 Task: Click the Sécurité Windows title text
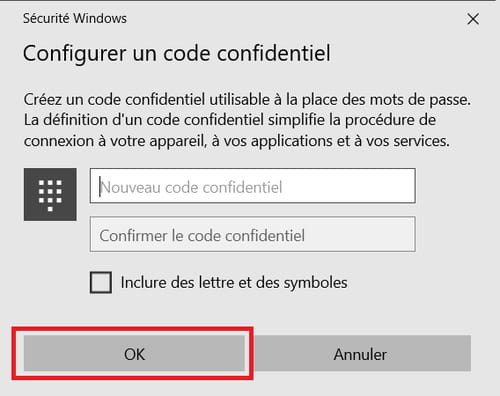coord(75,18)
